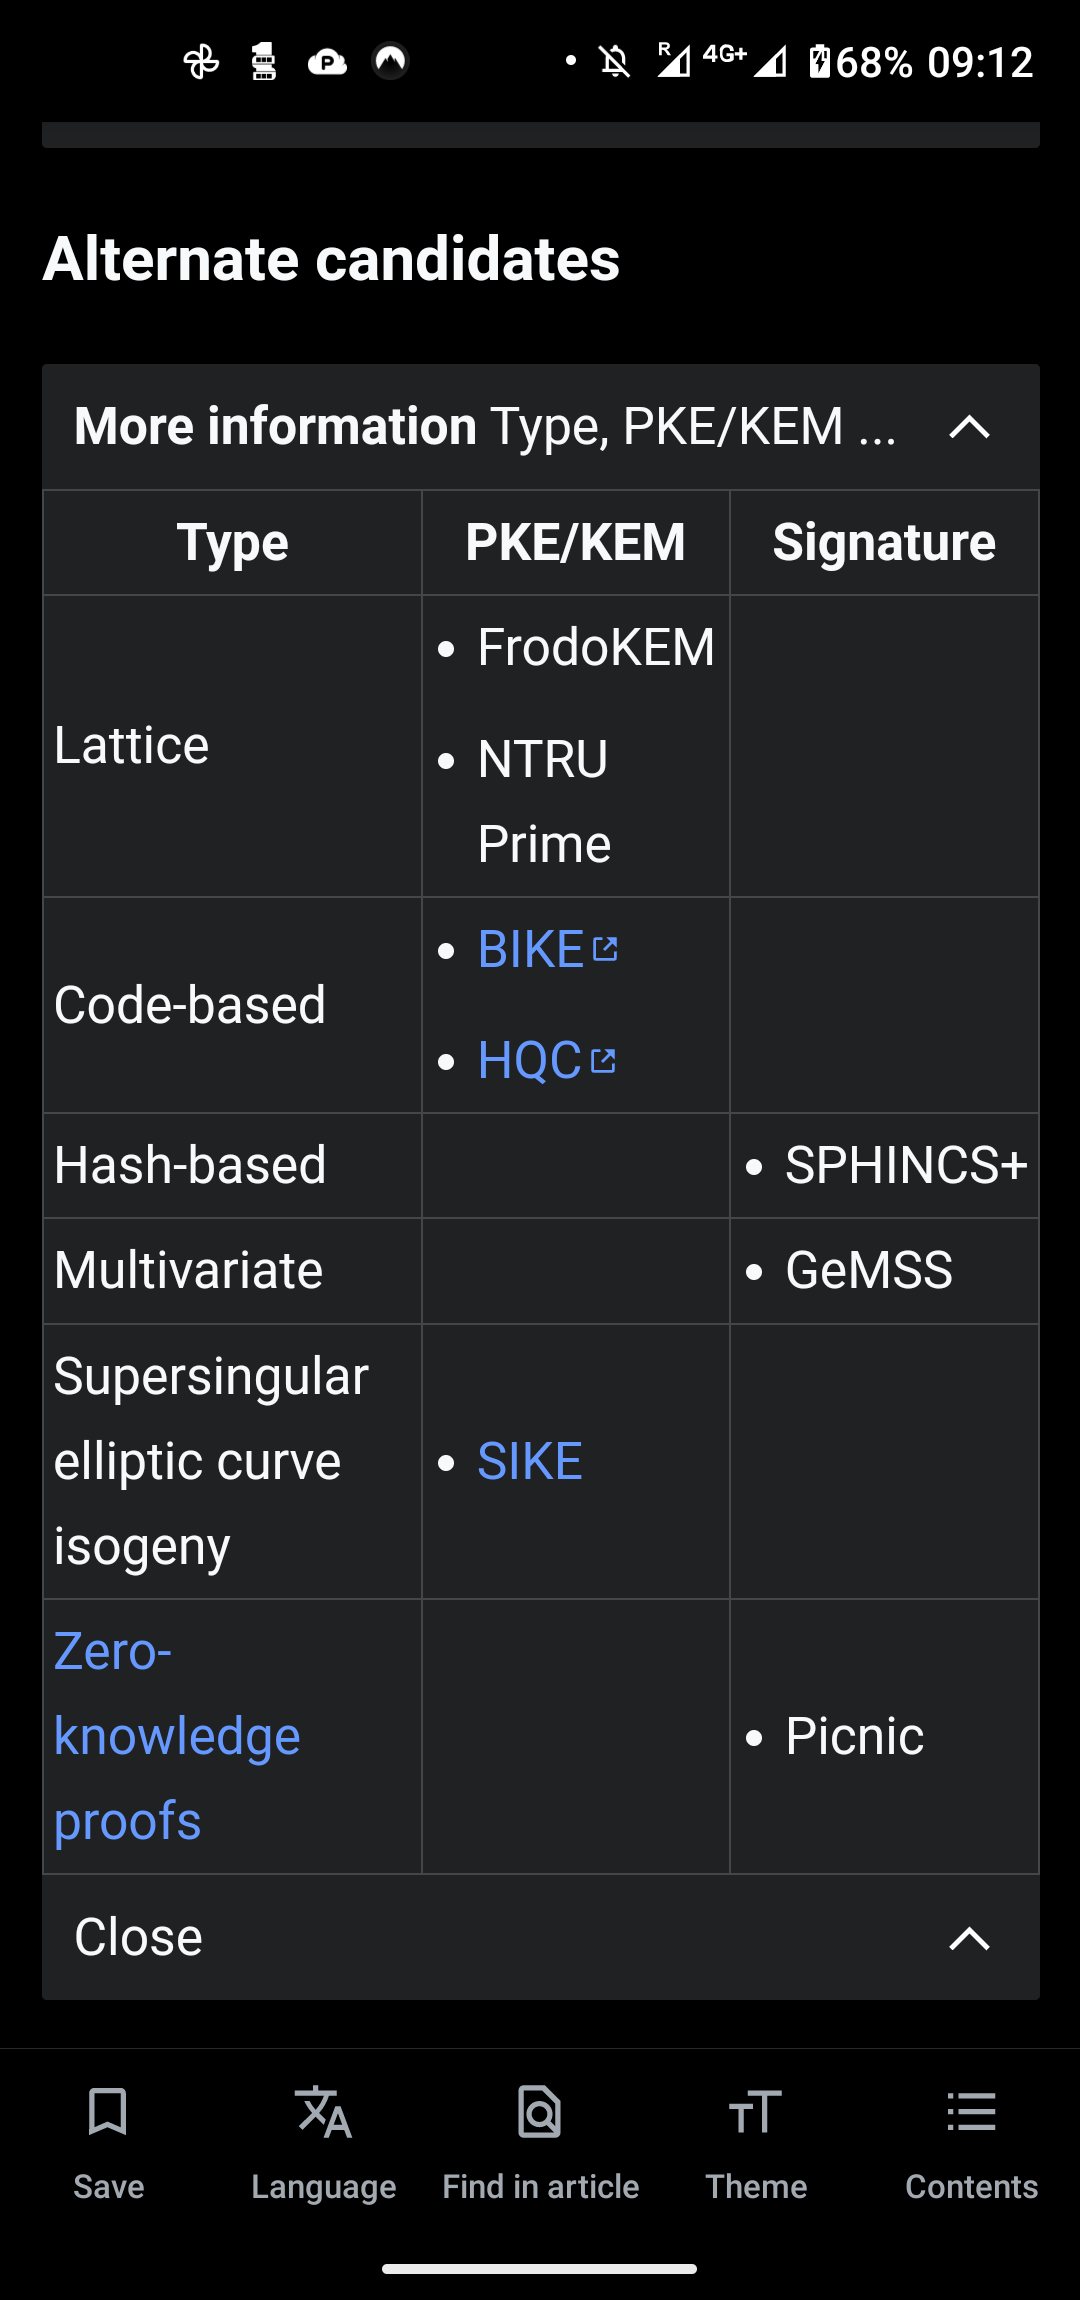Tap the Save bookmark icon
The height and width of the screenshot is (2300, 1080).
tap(108, 2112)
